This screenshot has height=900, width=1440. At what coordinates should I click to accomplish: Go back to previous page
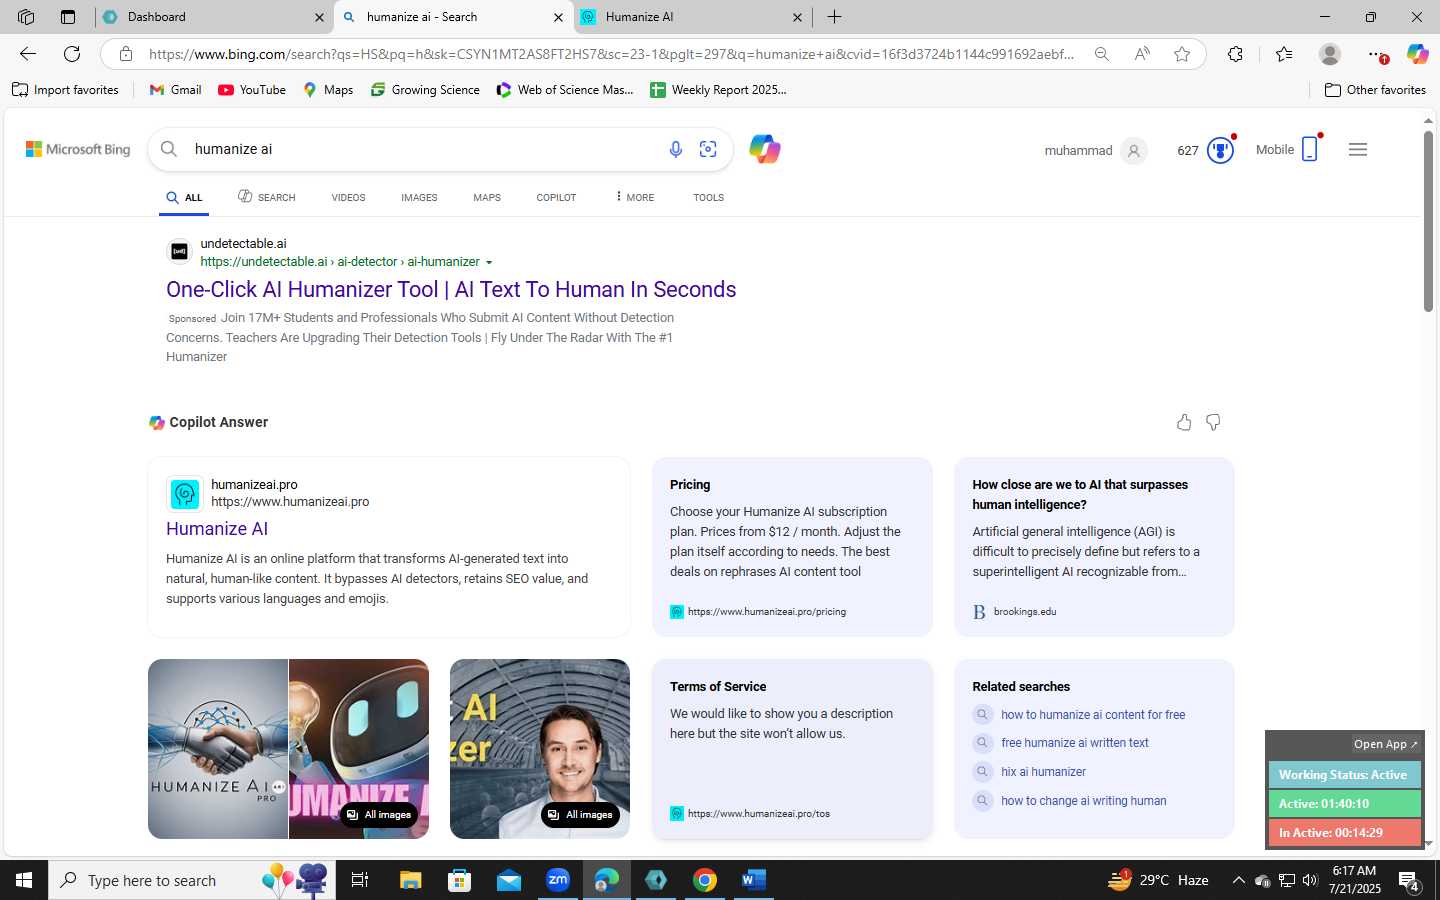28,54
